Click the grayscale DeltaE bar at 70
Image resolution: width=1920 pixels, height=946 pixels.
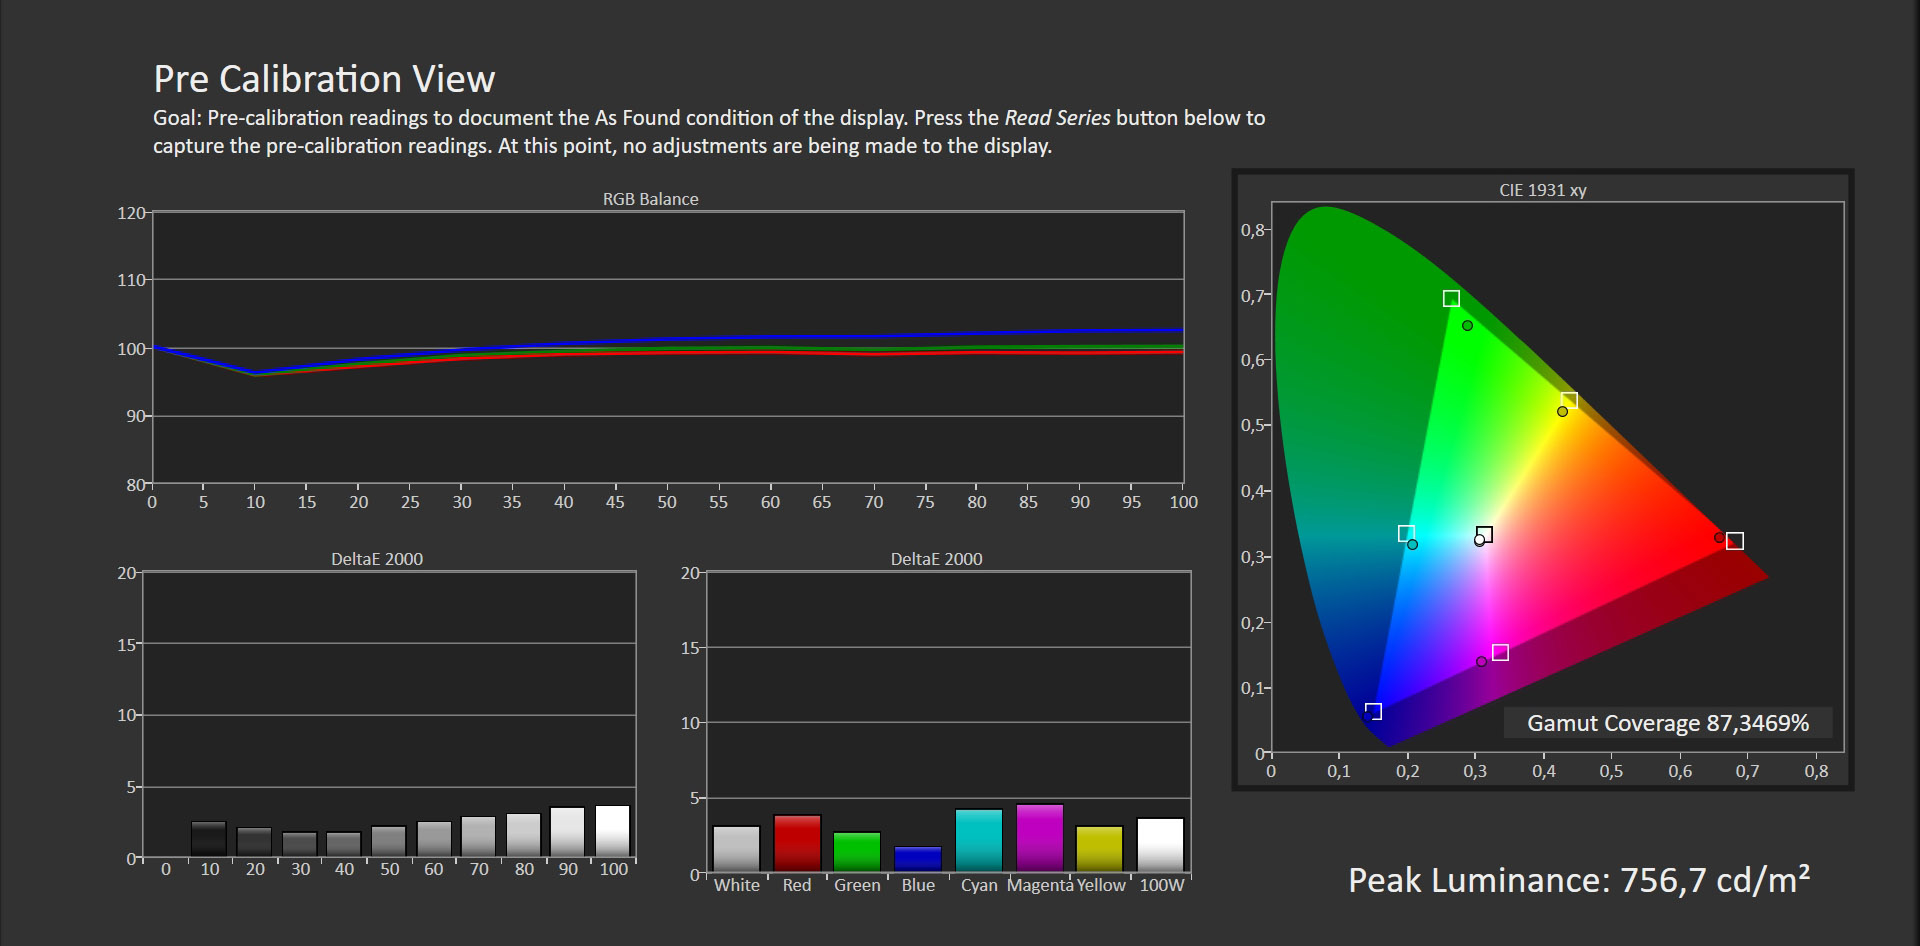(478, 837)
